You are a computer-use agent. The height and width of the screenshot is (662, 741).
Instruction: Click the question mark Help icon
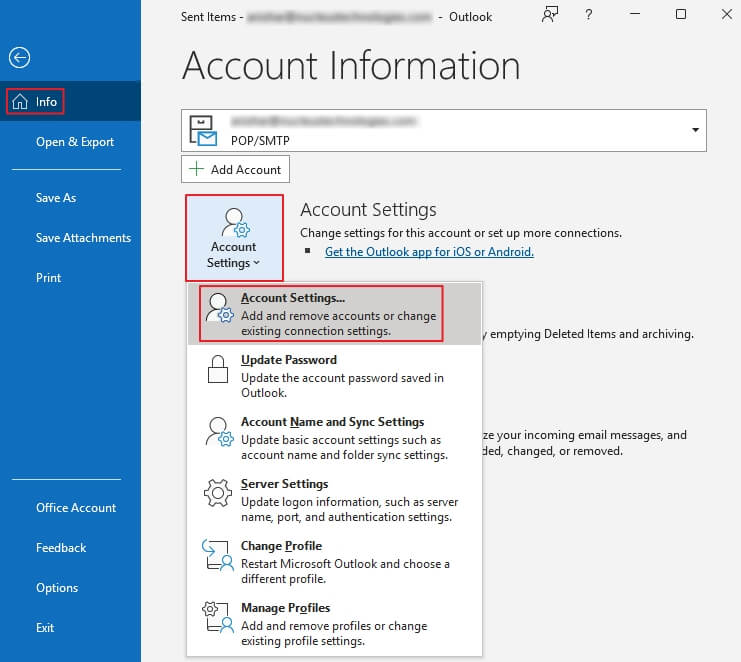coord(588,15)
